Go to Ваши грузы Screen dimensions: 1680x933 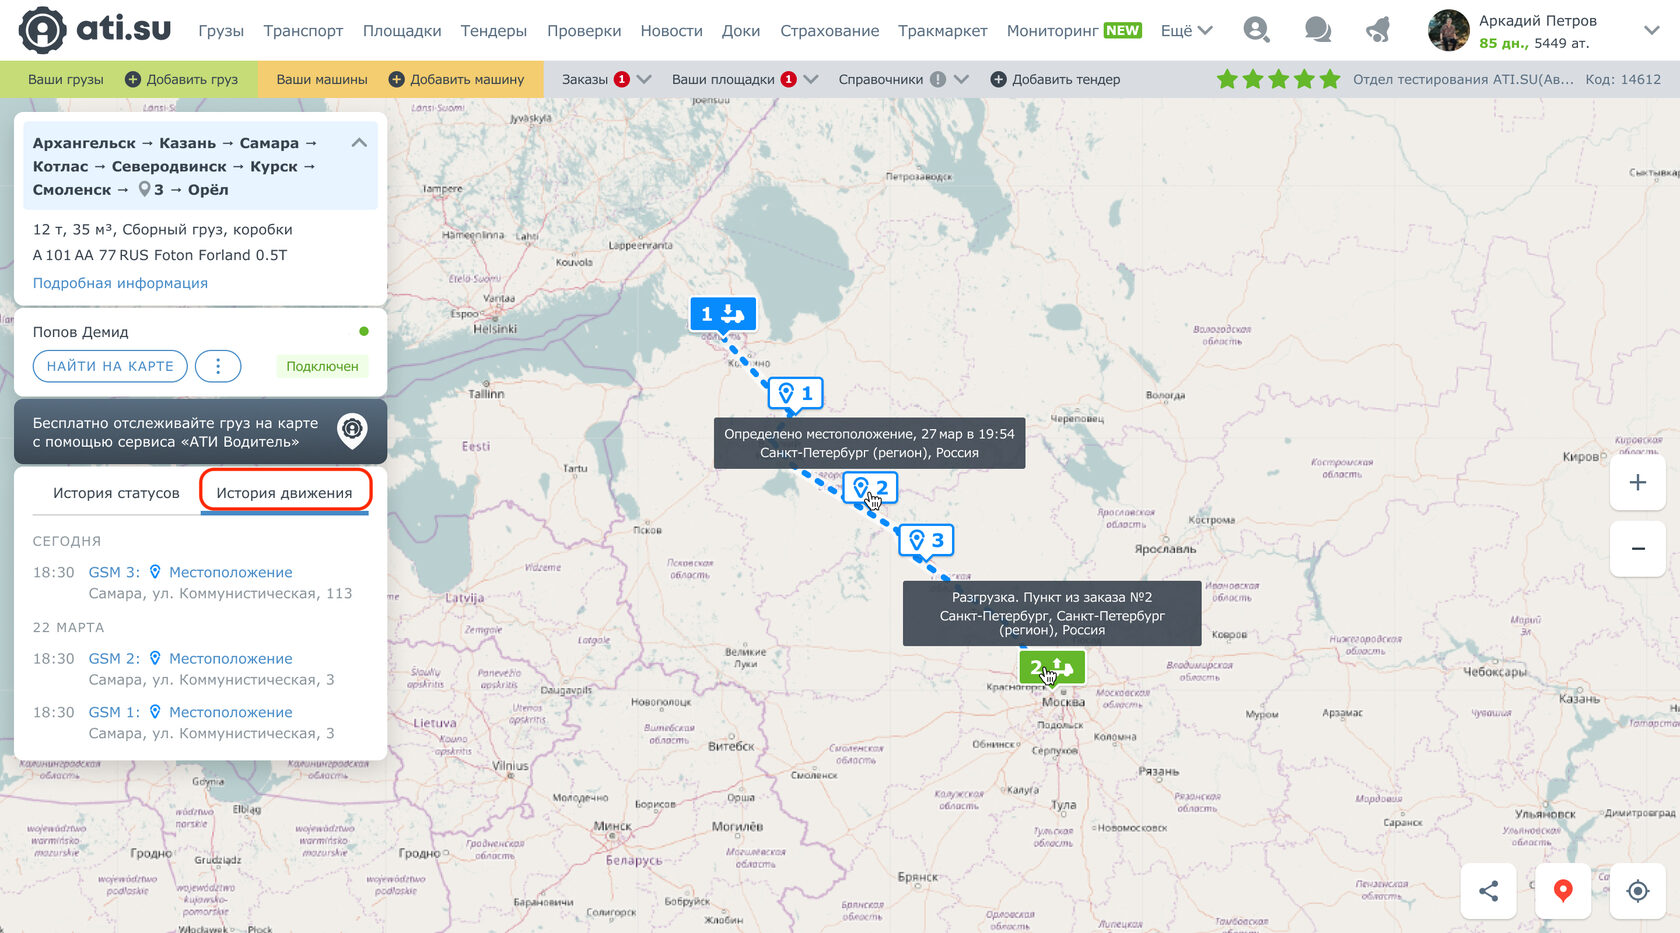point(65,79)
